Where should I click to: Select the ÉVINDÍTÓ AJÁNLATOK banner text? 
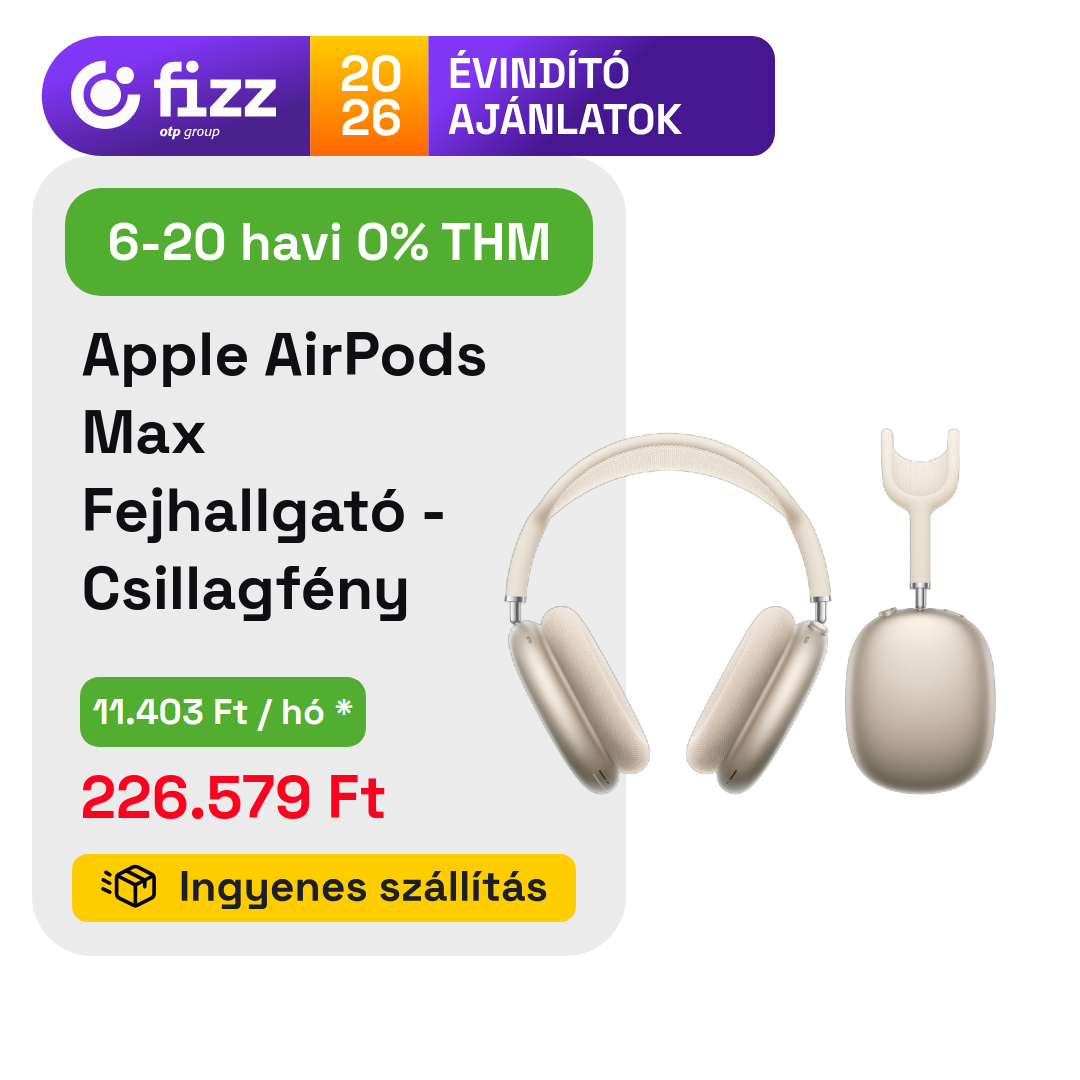(x=564, y=96)
